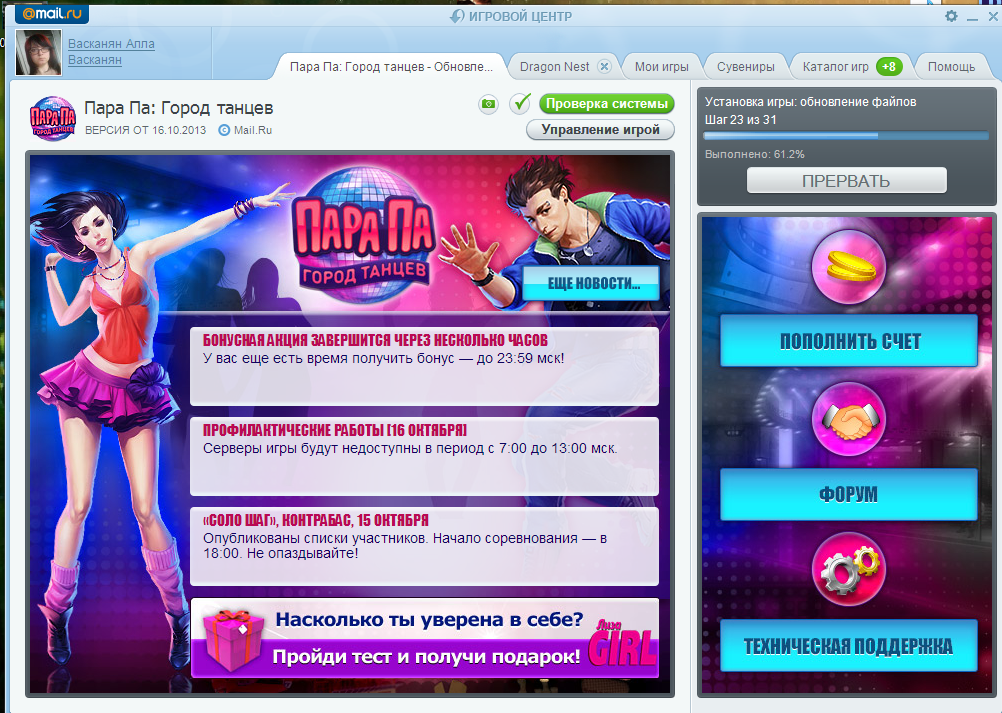Open the «Соло шаг» контрабас news item
The image size is (1002, 713).
point(424,546)
